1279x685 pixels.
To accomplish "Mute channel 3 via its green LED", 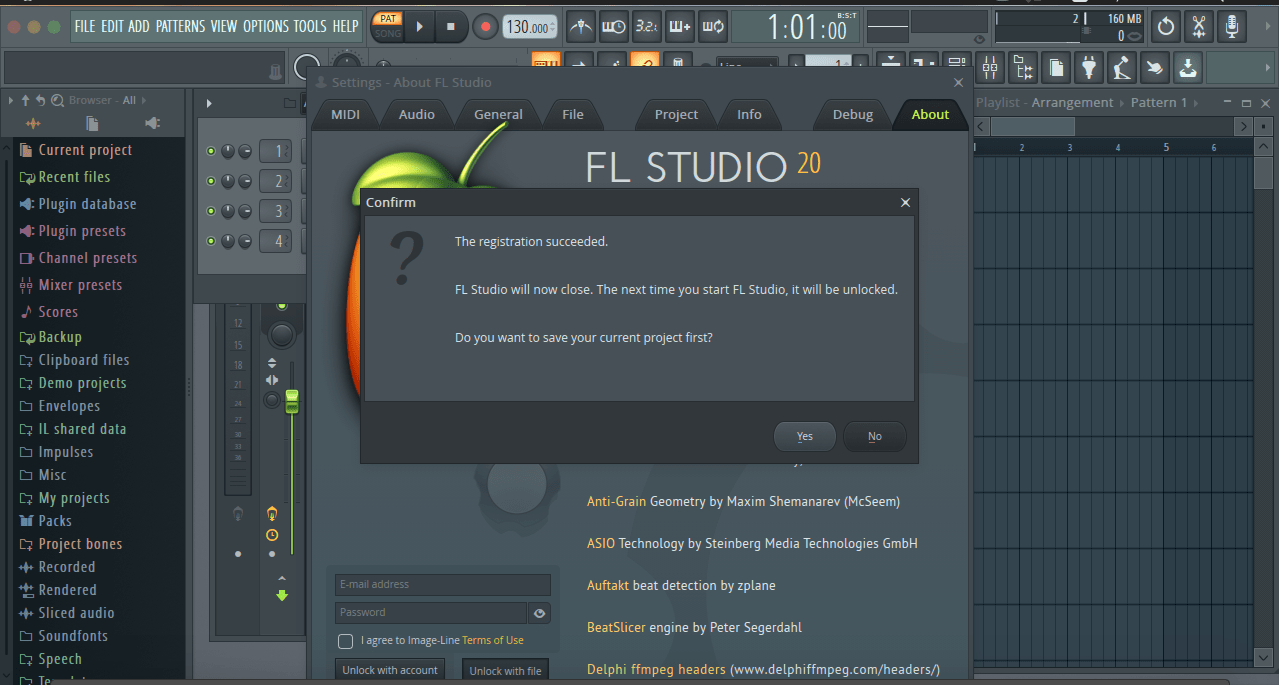I will (x=211, y=211).
